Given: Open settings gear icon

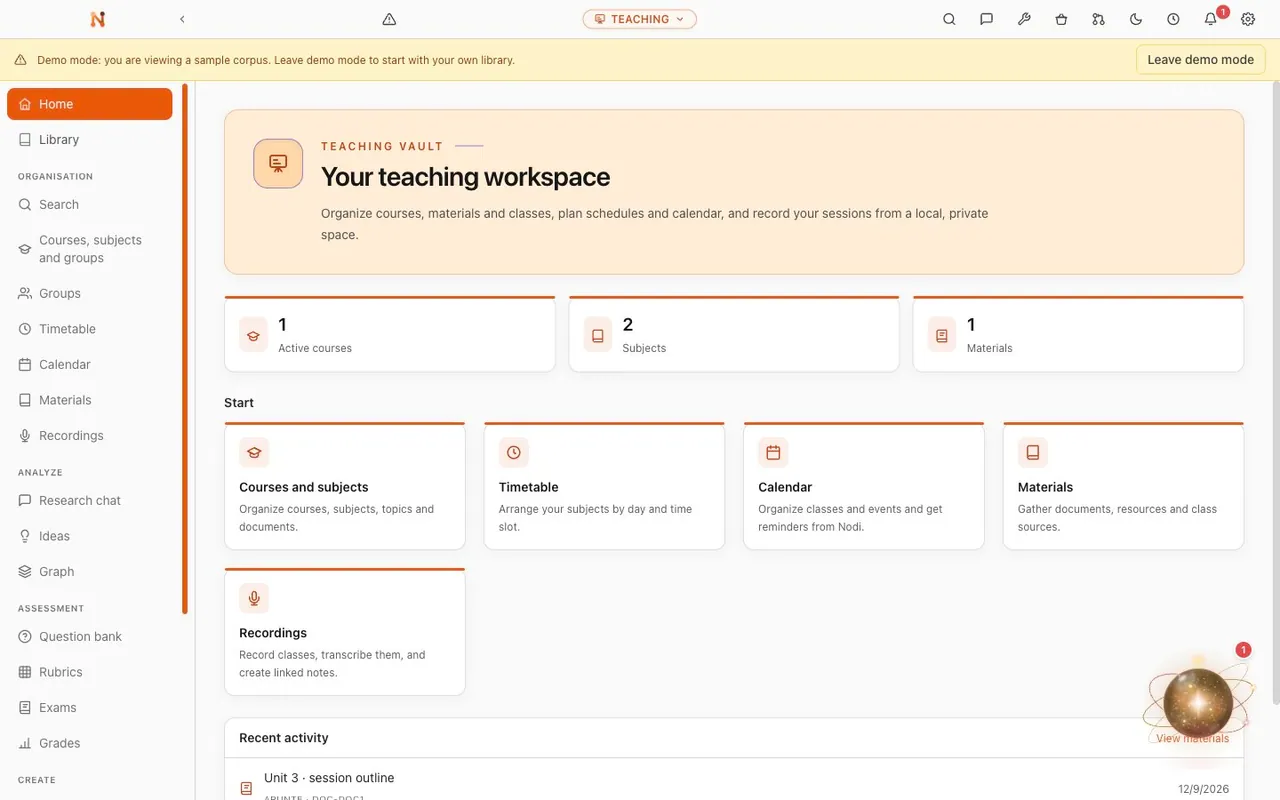Looking at the screenshot, I should (1248, 19).
